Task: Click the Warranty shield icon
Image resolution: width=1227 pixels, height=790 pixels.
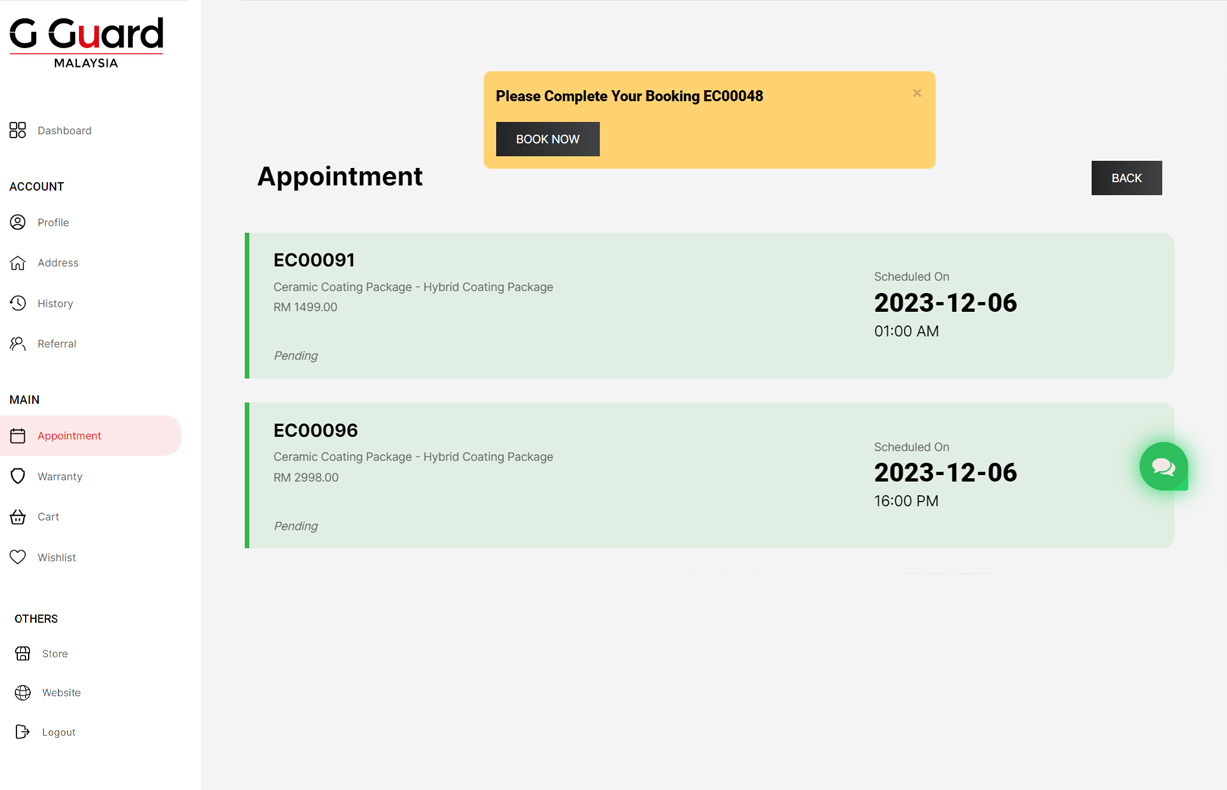Action: [18, 476]
